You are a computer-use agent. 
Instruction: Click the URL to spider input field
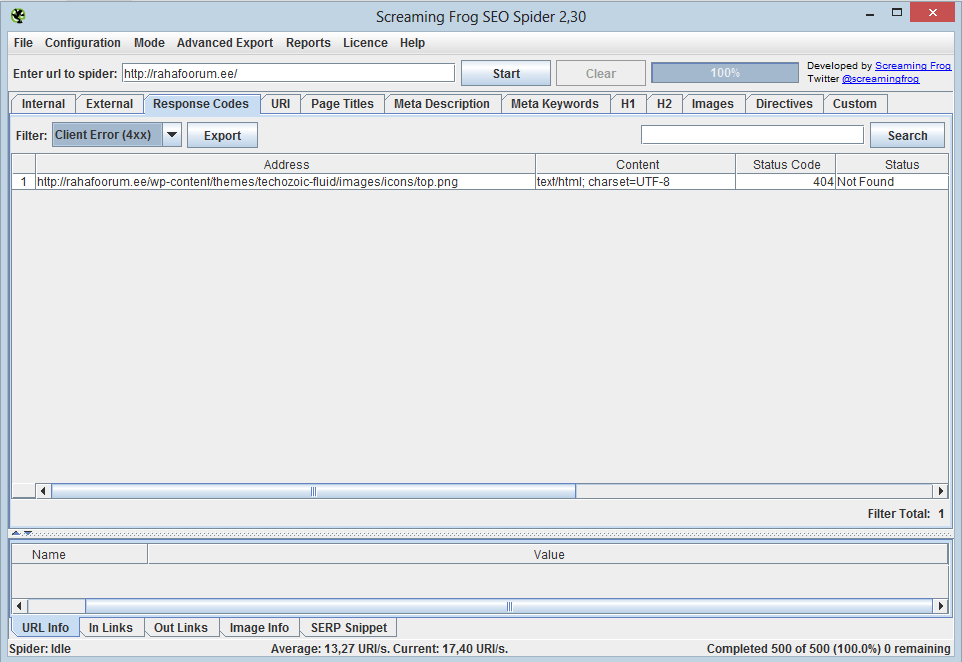288,73
